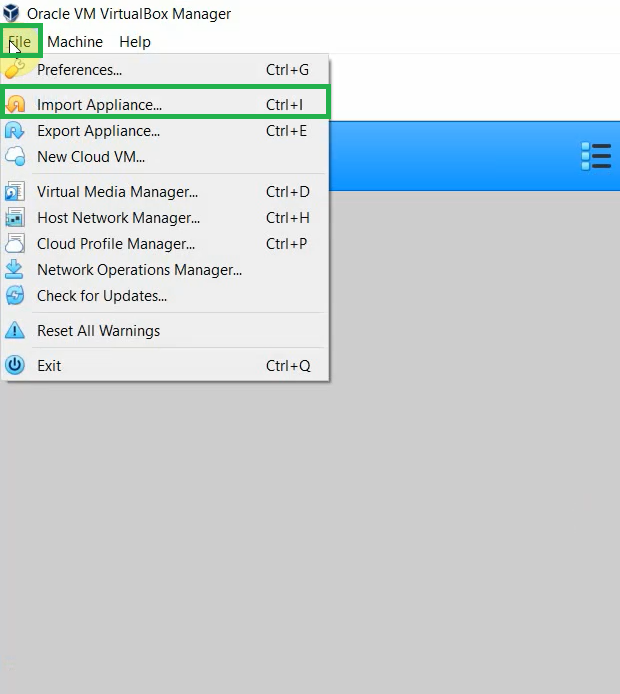Click the Network Operations Manager download icon

tap(14, 269)
